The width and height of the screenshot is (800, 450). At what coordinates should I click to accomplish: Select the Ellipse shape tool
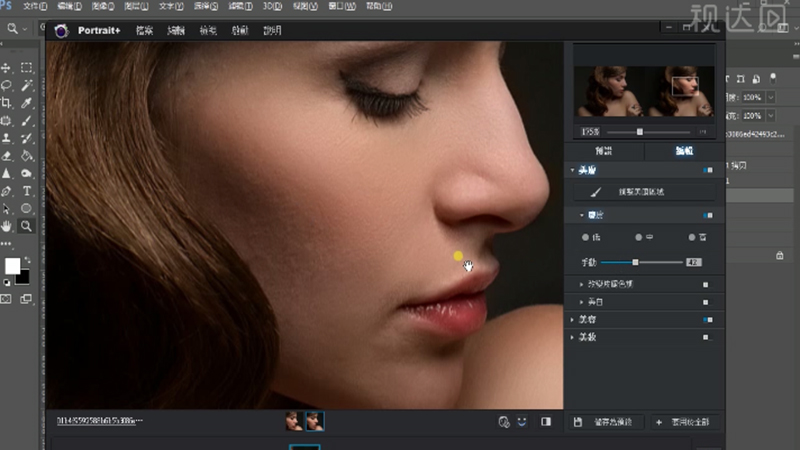click(27, 209)
